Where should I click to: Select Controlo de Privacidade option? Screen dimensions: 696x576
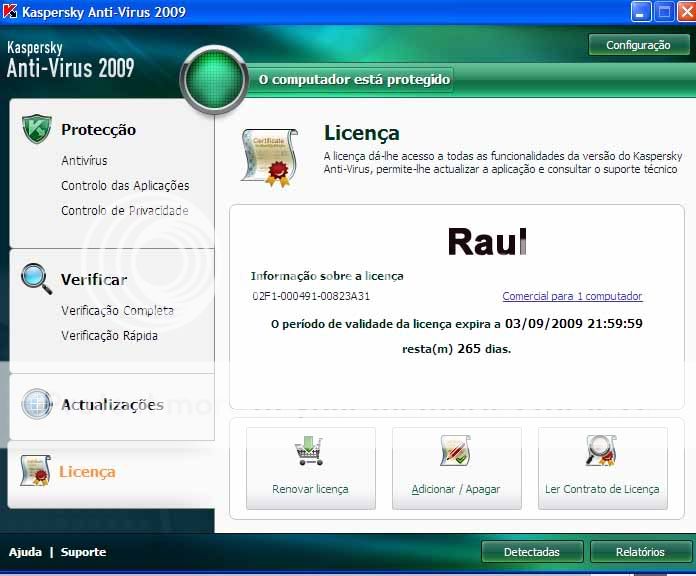[x=125, y=211]
